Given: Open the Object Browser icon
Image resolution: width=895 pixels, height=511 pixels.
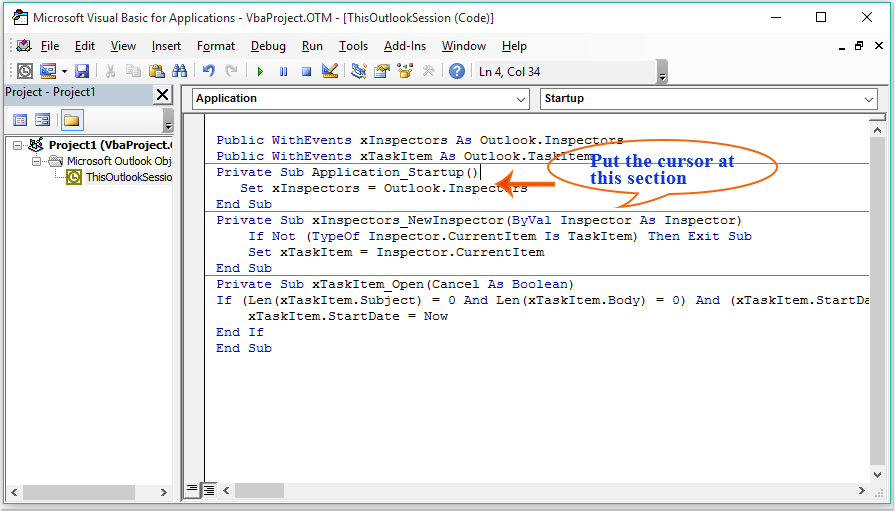Looking at the screenshot, I should [405, 71].
